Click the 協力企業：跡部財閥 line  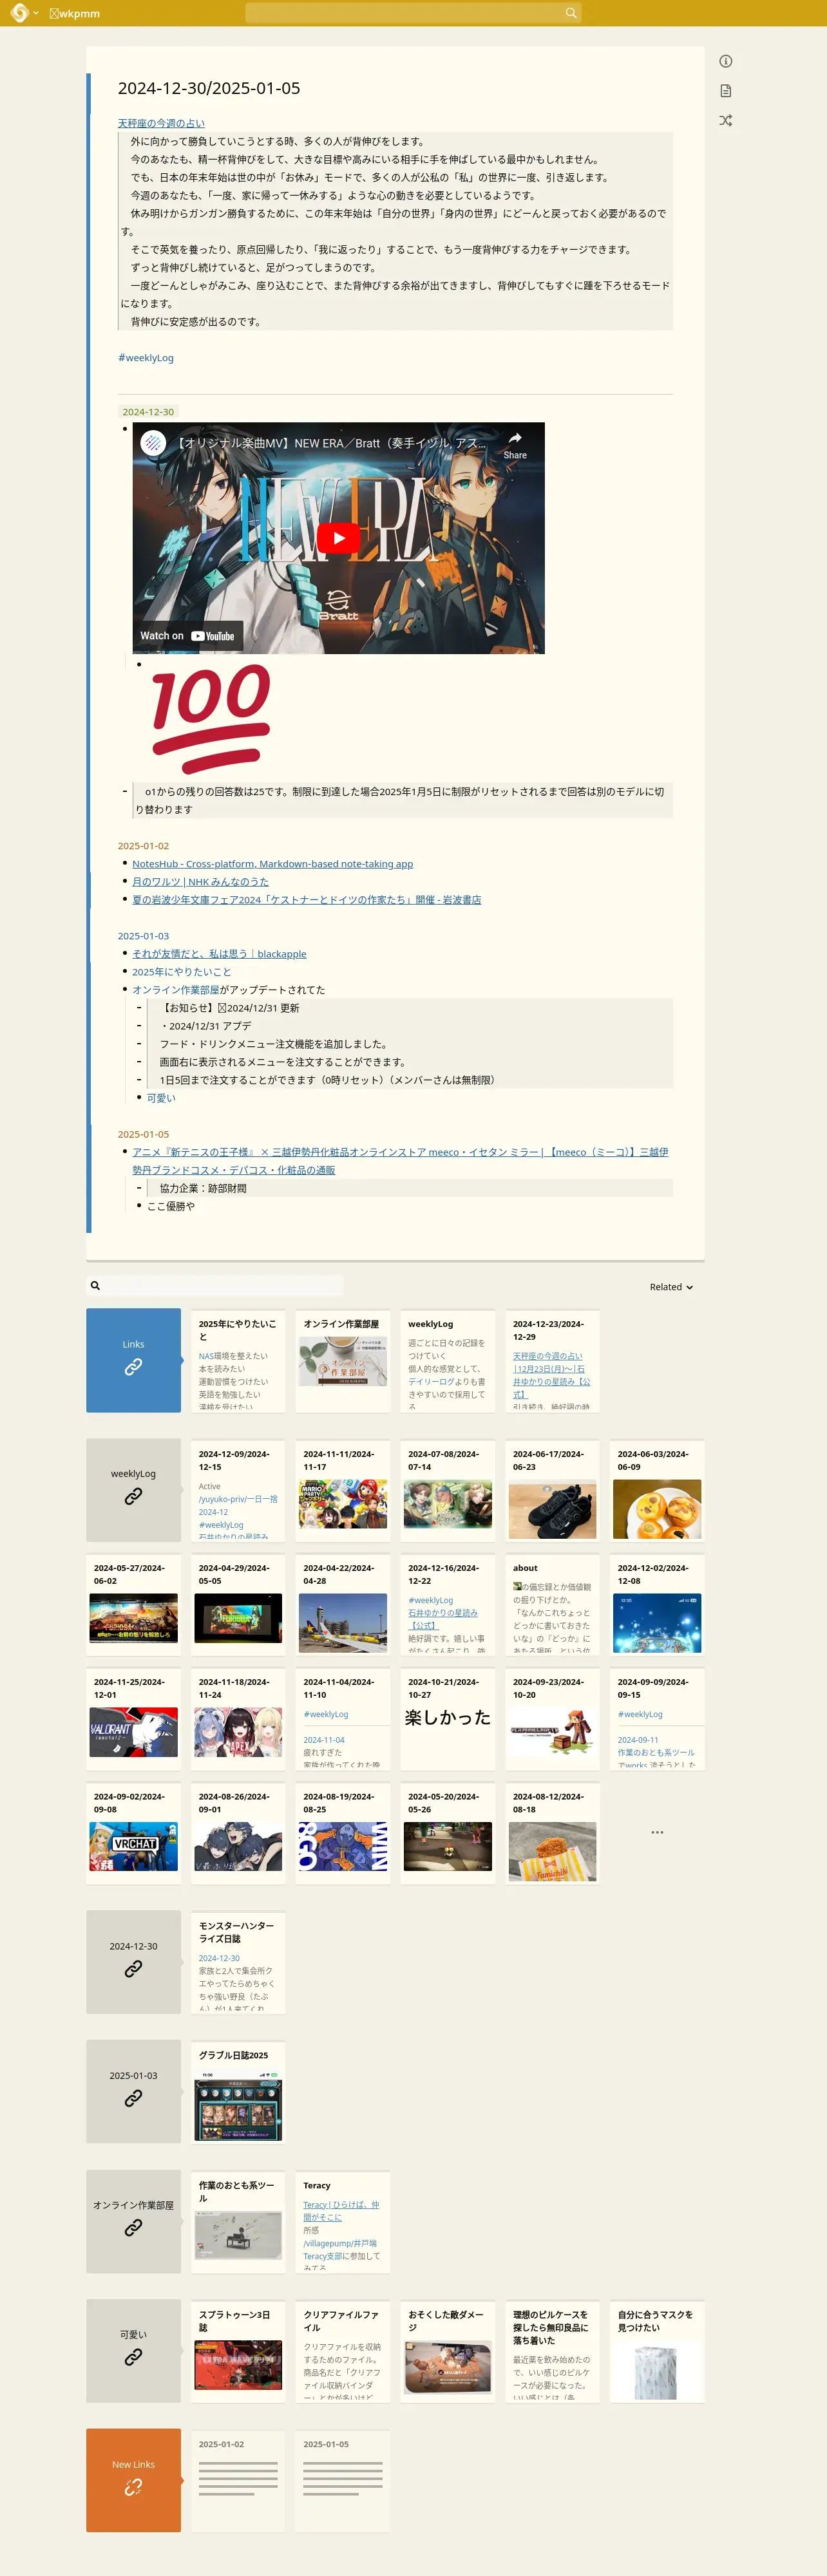tap(203, 1188)
